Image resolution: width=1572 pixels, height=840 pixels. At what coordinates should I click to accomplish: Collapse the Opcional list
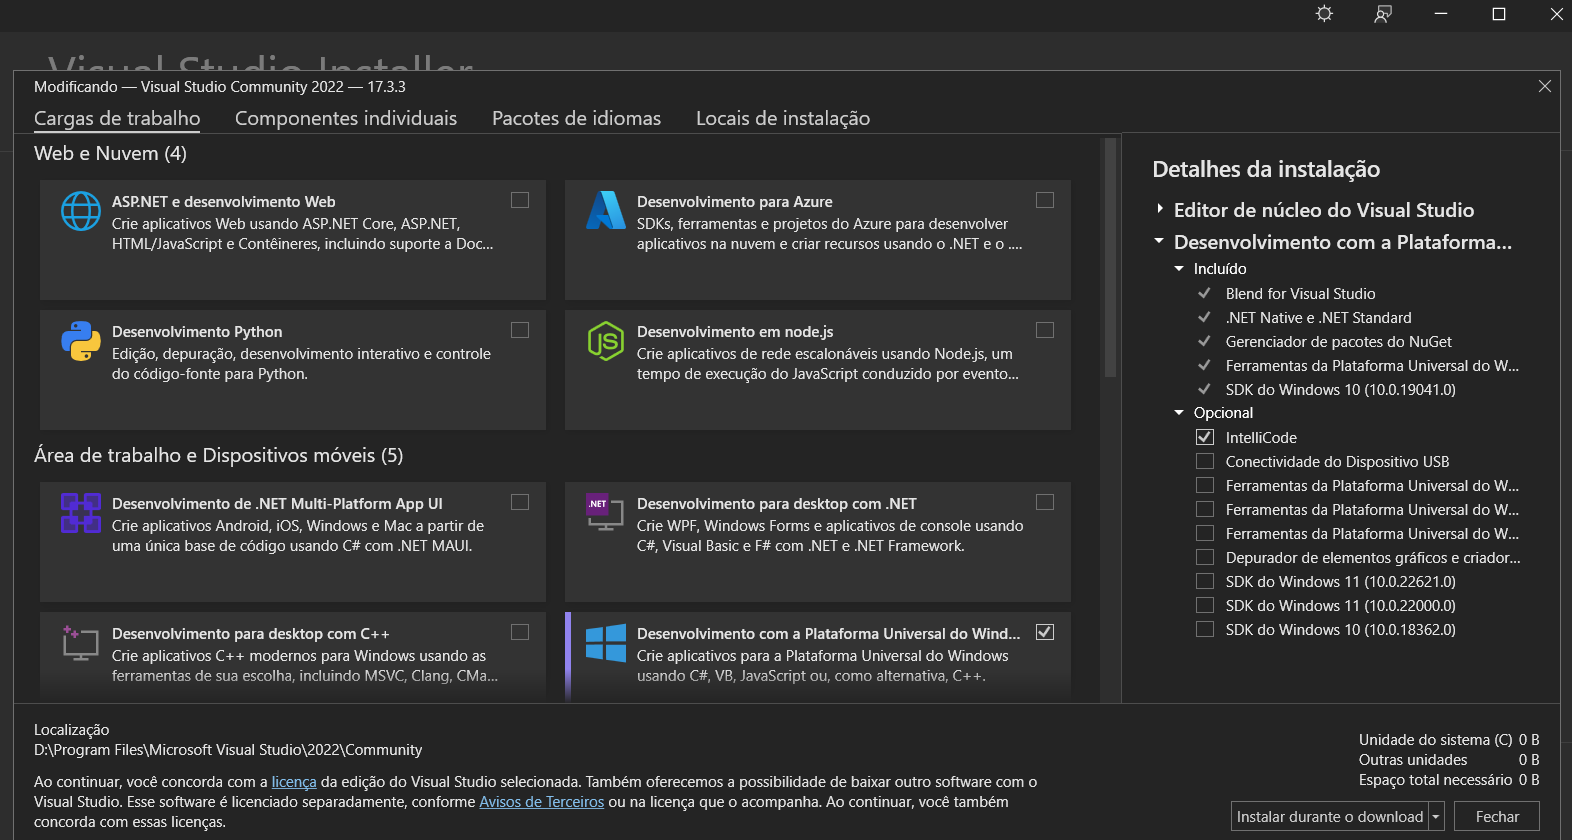(x=1179, y=413)
